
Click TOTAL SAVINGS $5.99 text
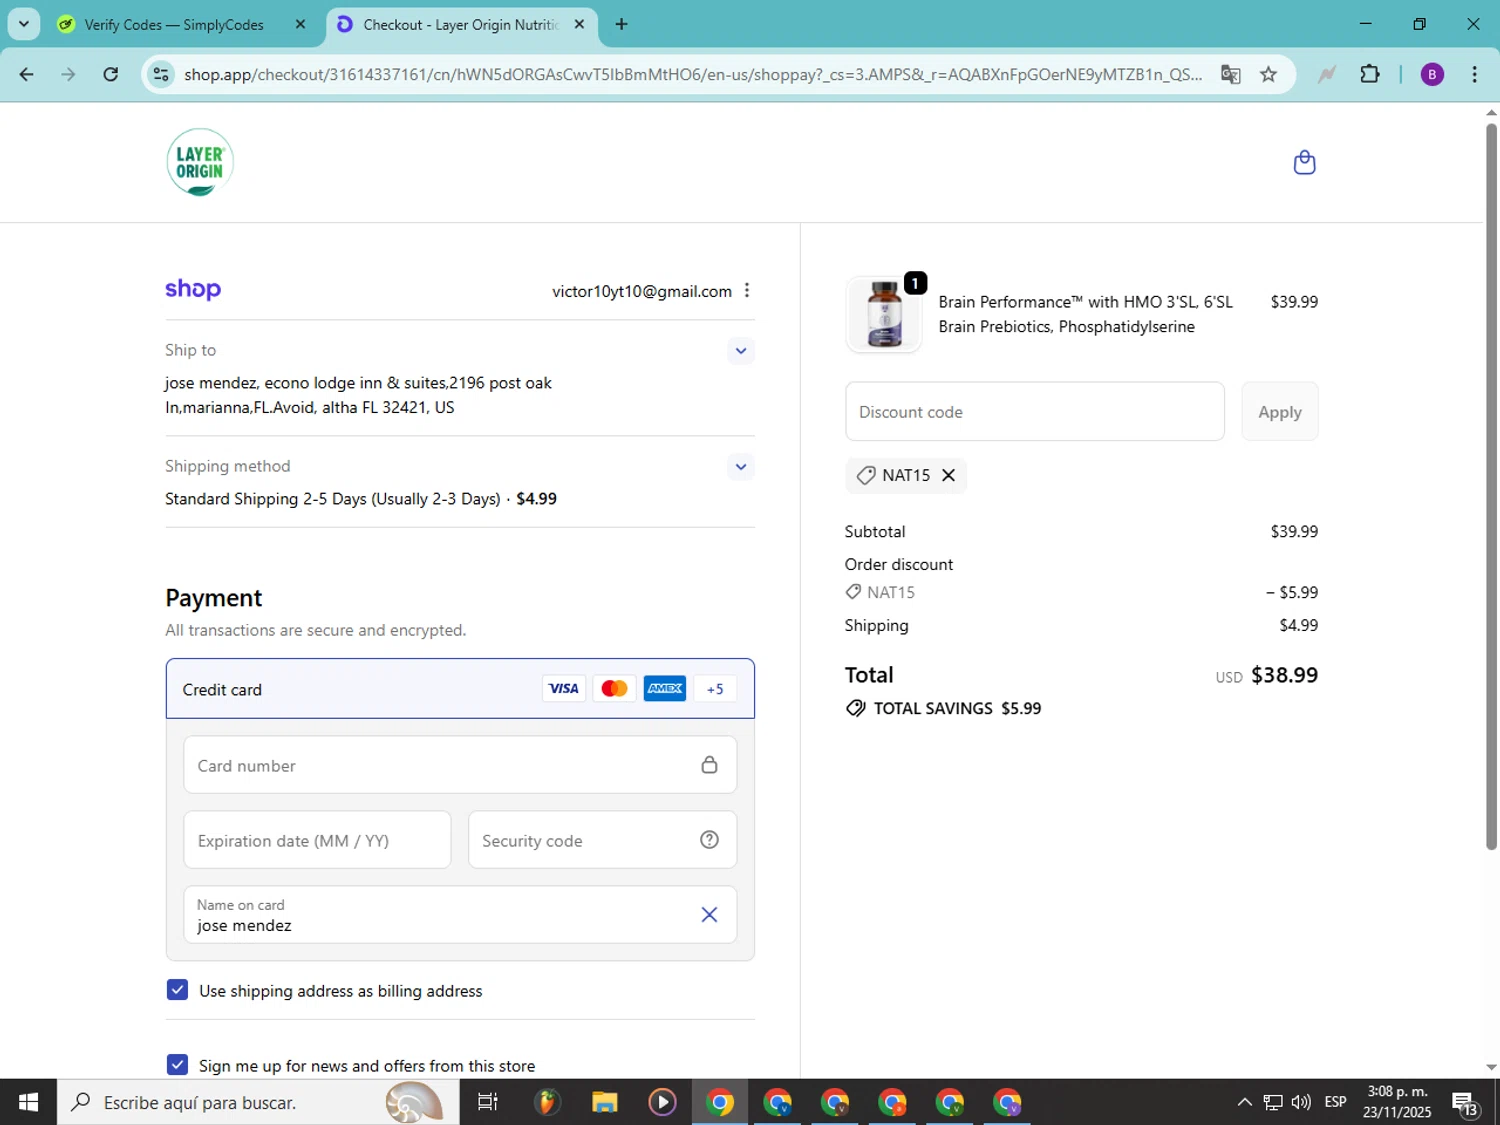957,708
